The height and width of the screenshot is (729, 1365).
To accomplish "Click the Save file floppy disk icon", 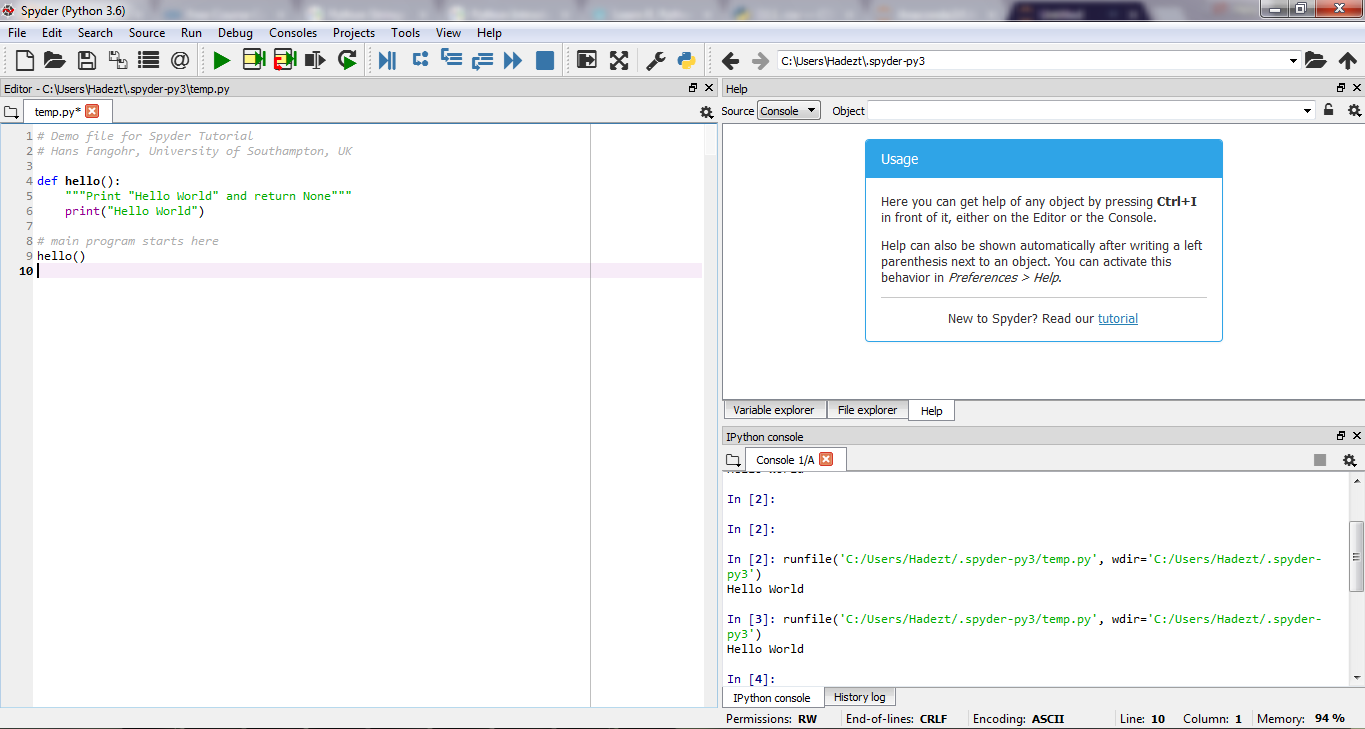I will click(x=87, y=60).
